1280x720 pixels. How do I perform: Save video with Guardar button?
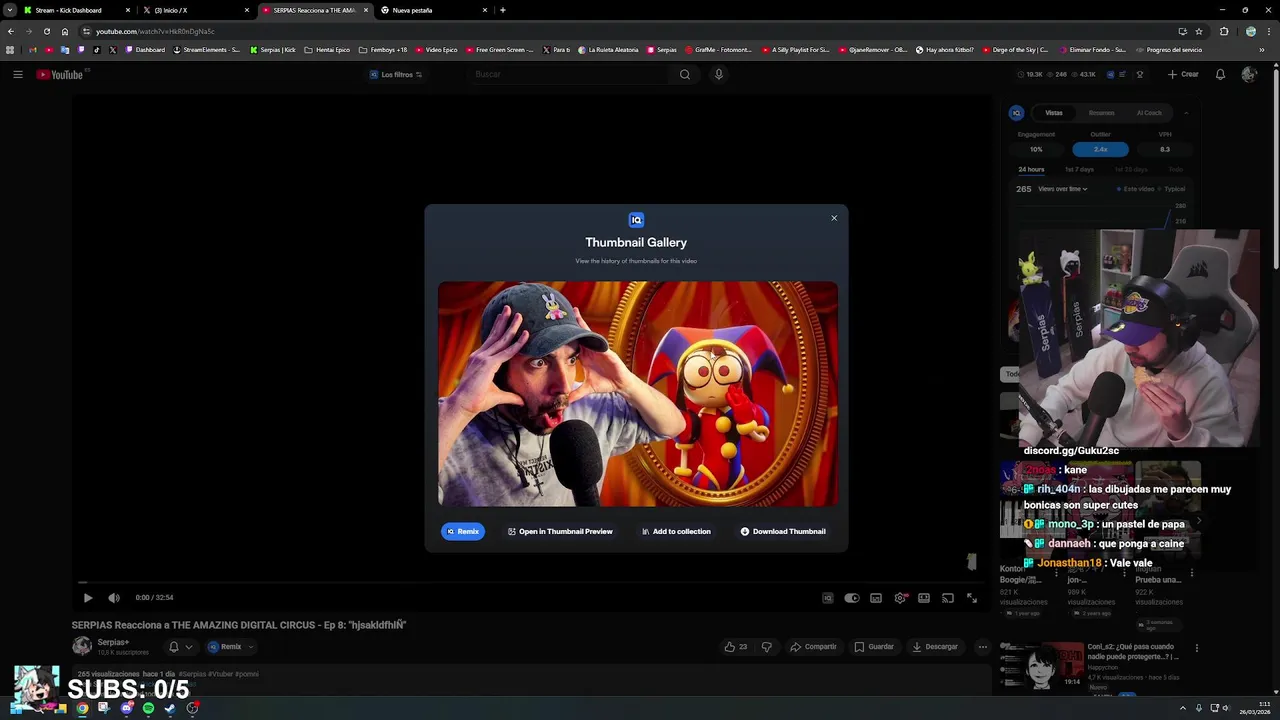pyautogui.click(x=874, y=647)
